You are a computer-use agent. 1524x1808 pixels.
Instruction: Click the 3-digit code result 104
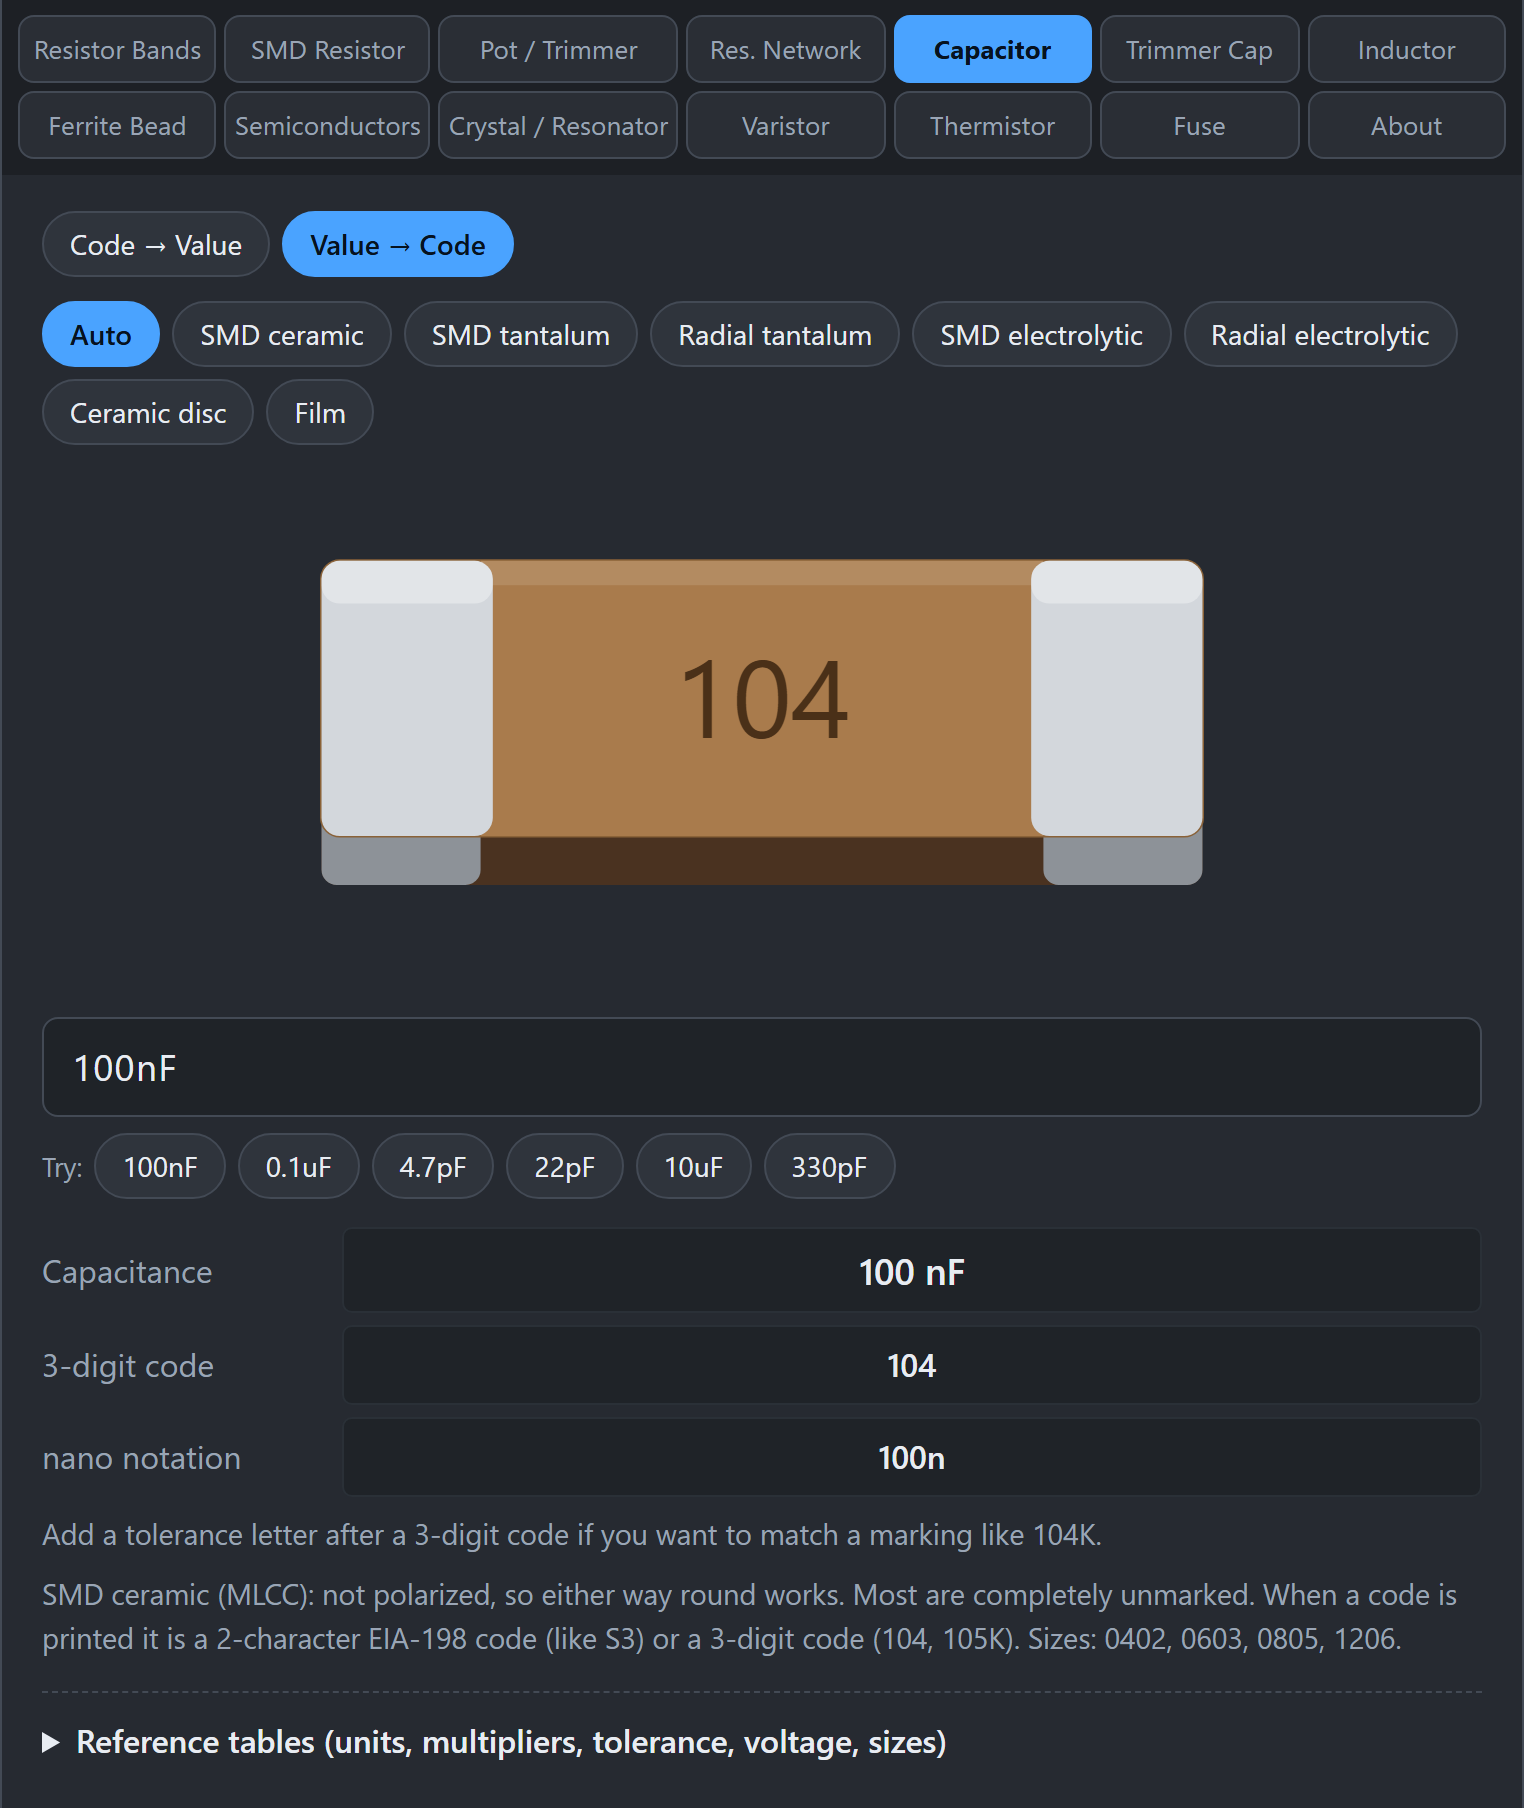pos(912,1365)
